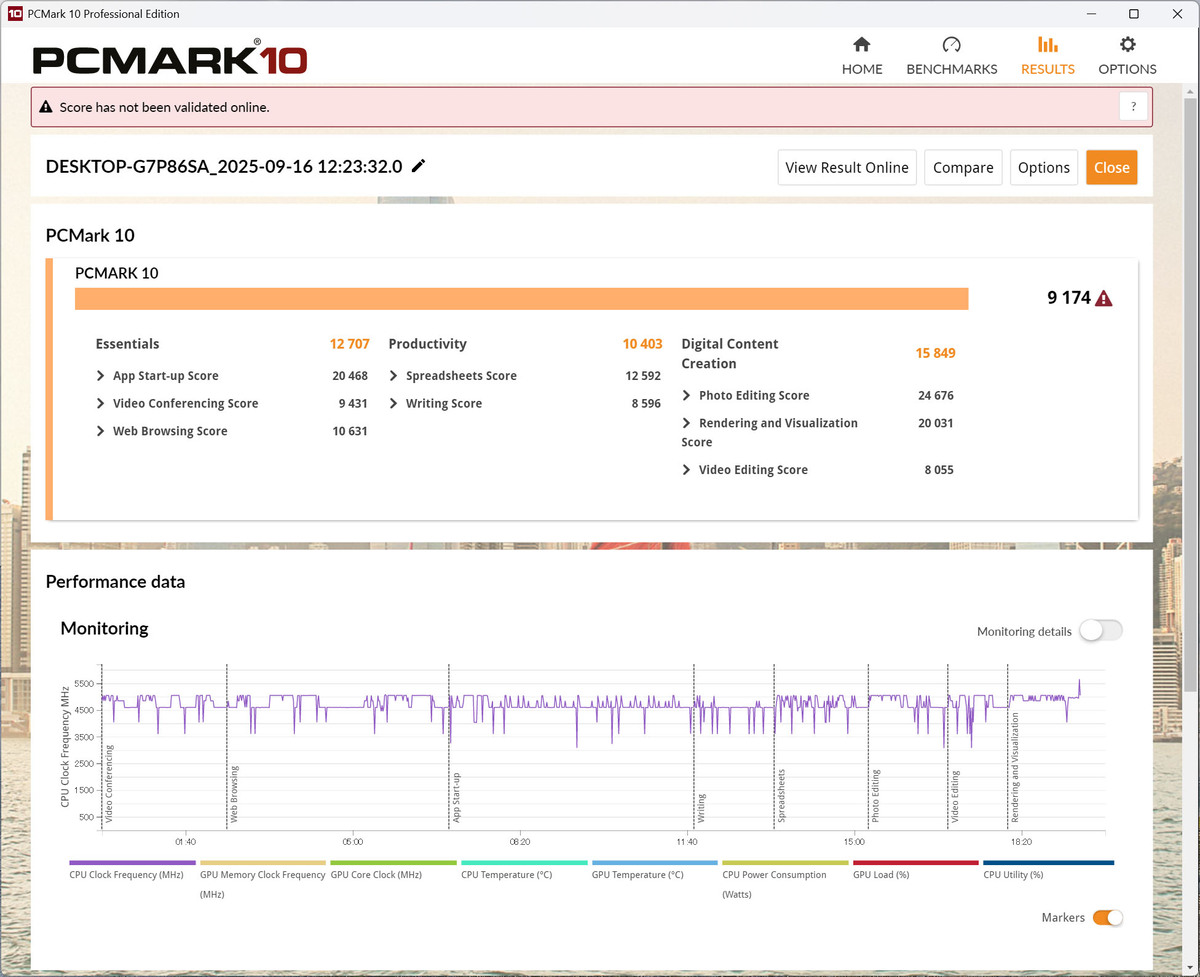Select the Results bar chart icon
The width and height of the screenshot is (1200, 977).
(1047, 45)
